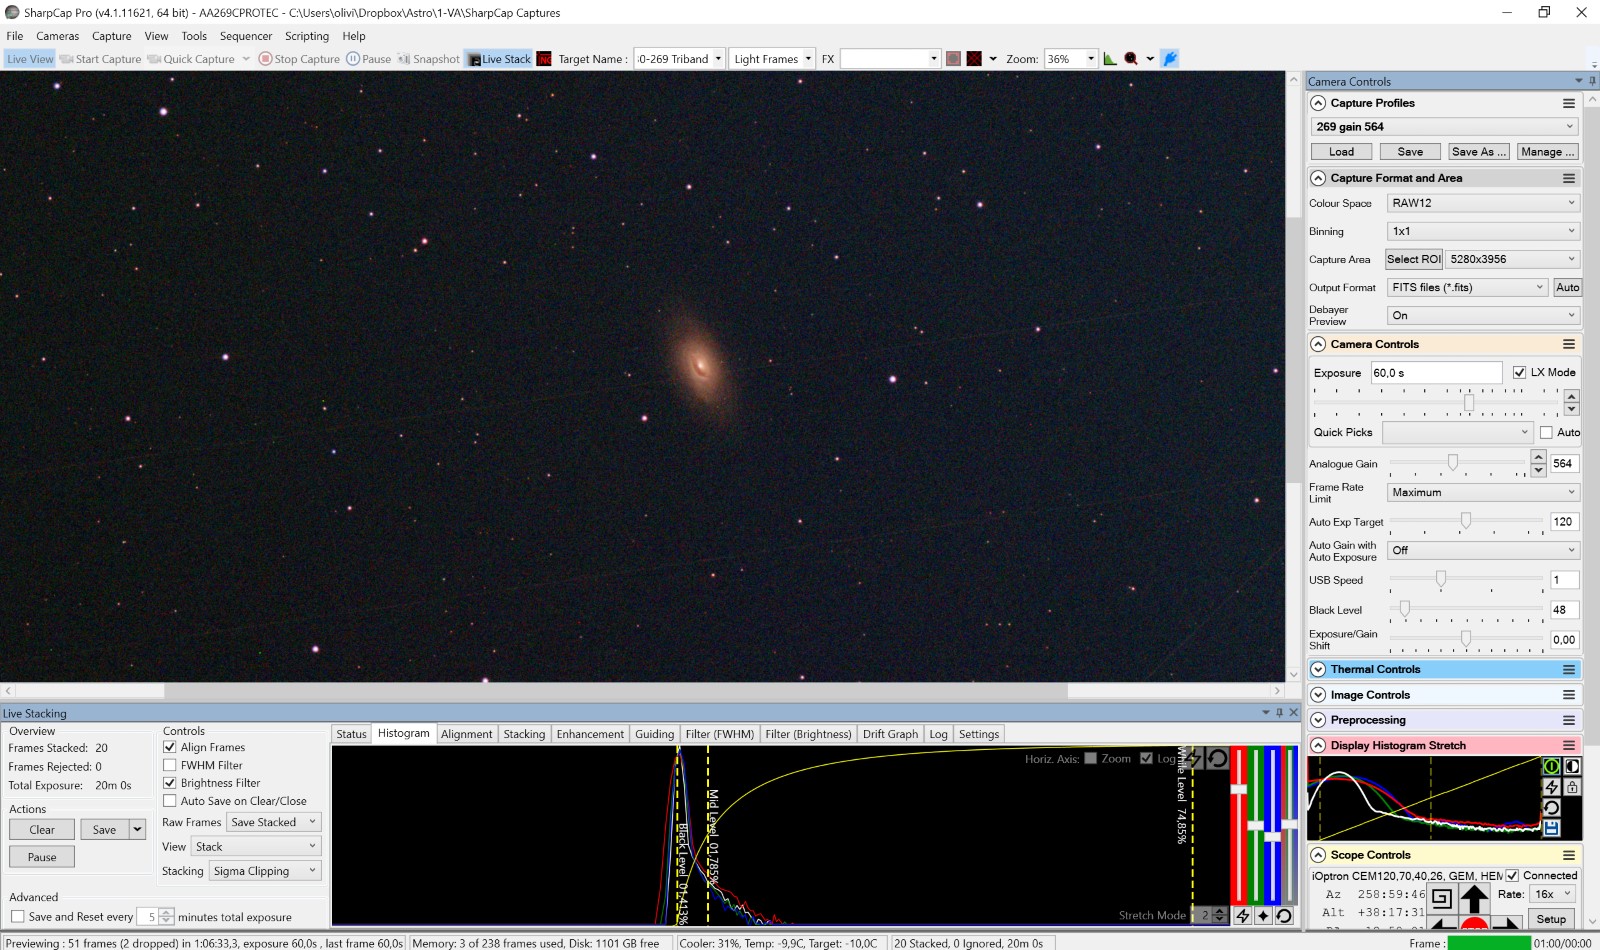Viewport: 1600px width, 950px height.
Task: Click the scope move-up arrow button
Action: (x=1474, y=897)
